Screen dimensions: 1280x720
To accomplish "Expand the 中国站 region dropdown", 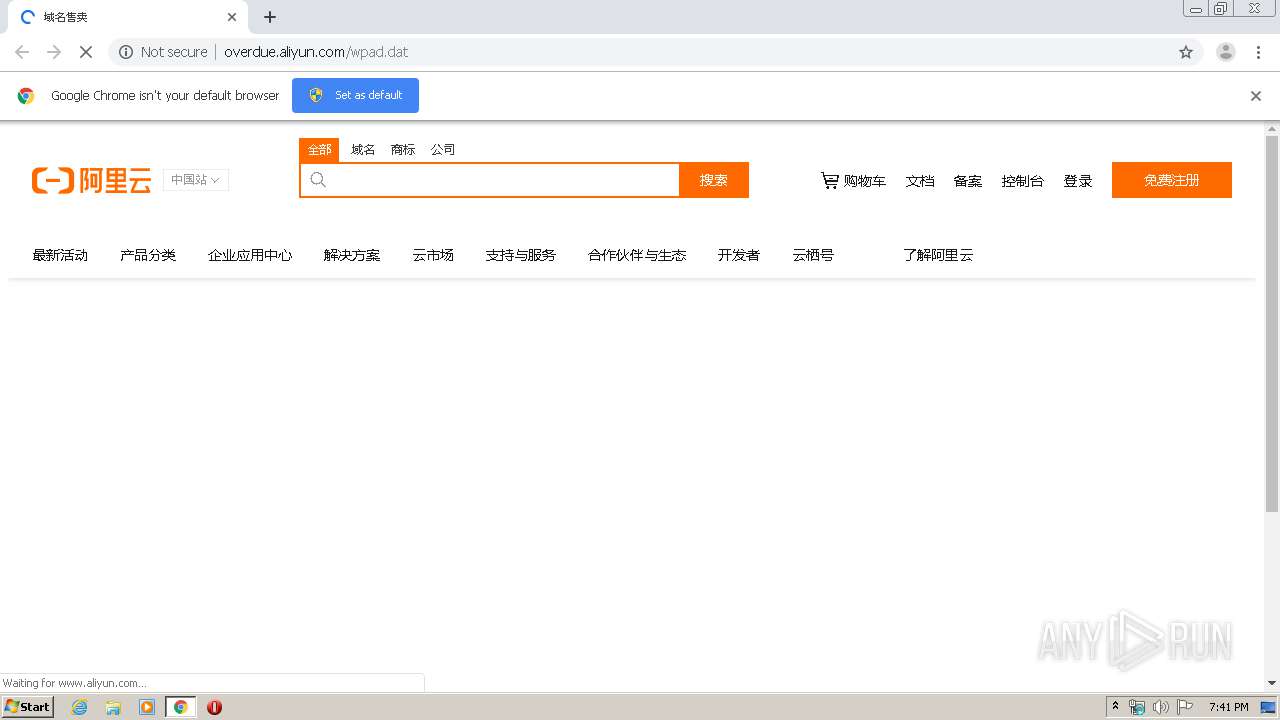I will pos(196,180).
